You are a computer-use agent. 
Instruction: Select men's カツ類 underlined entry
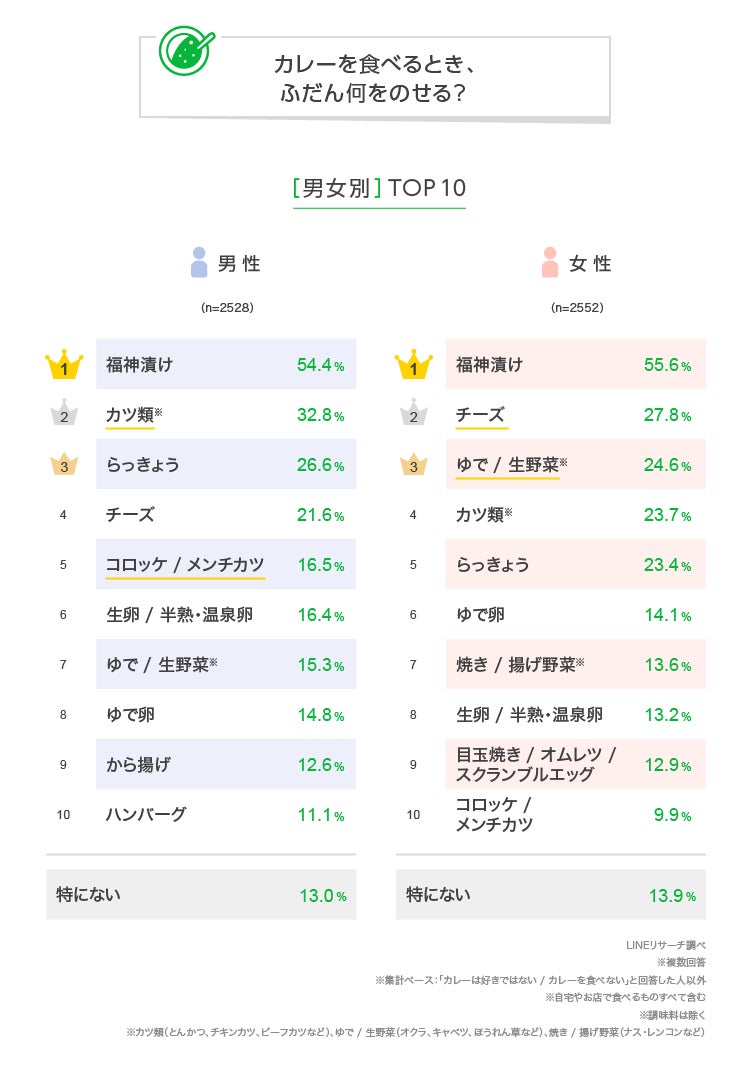(x=130, y=415)
